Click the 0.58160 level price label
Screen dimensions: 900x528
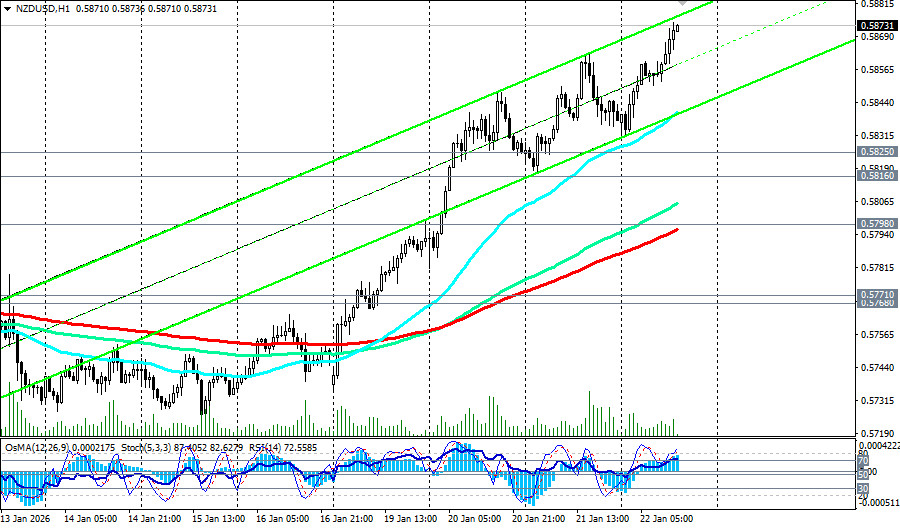click(x=876, y=176)
